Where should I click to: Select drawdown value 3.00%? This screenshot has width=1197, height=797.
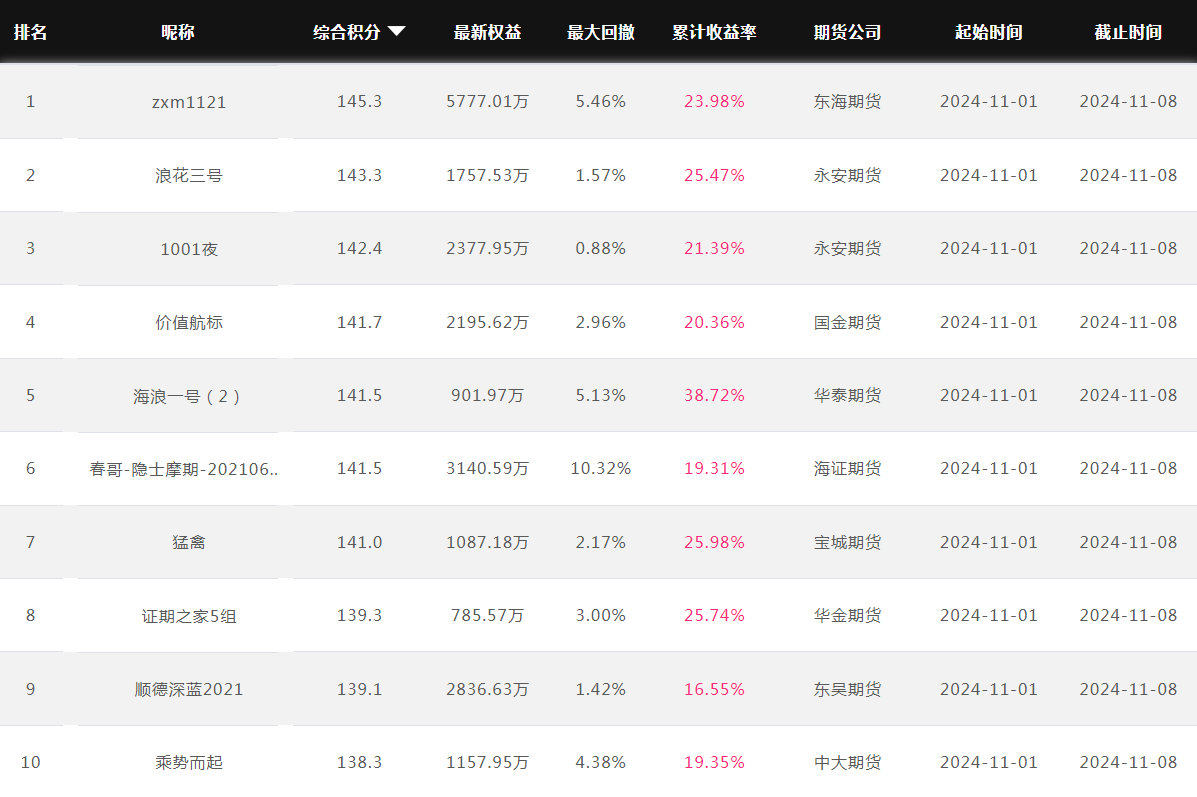point(601,615)
